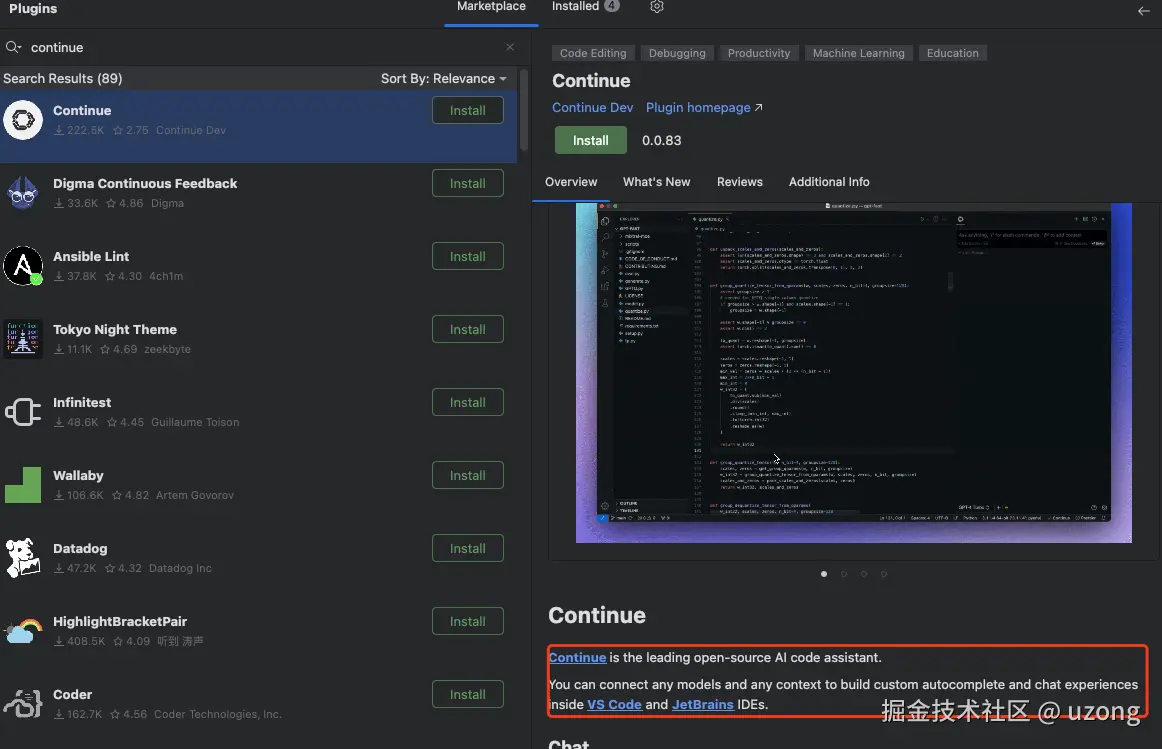
Task: Switch to the Installed tab
Action: pyautogui.click(x=585, y=7)
